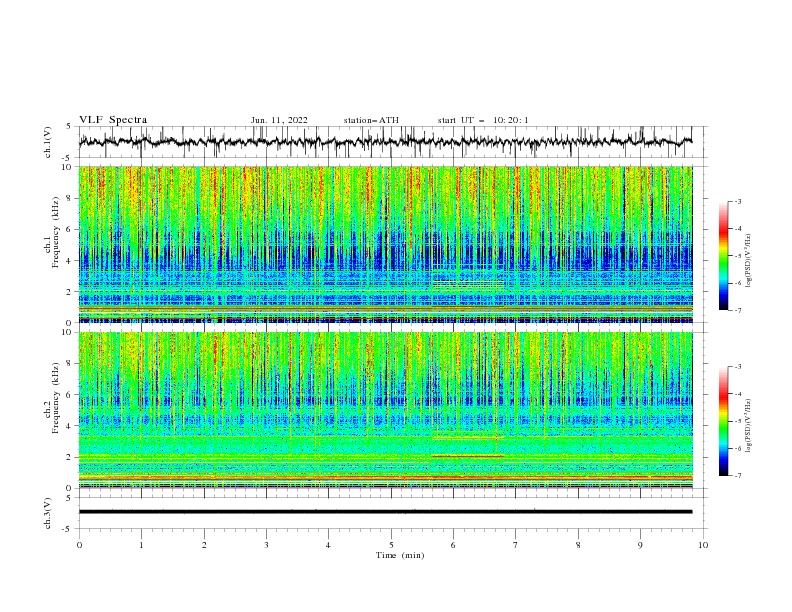Click the time axis tick "6"
792x612 pixels.
click(453, 545)
